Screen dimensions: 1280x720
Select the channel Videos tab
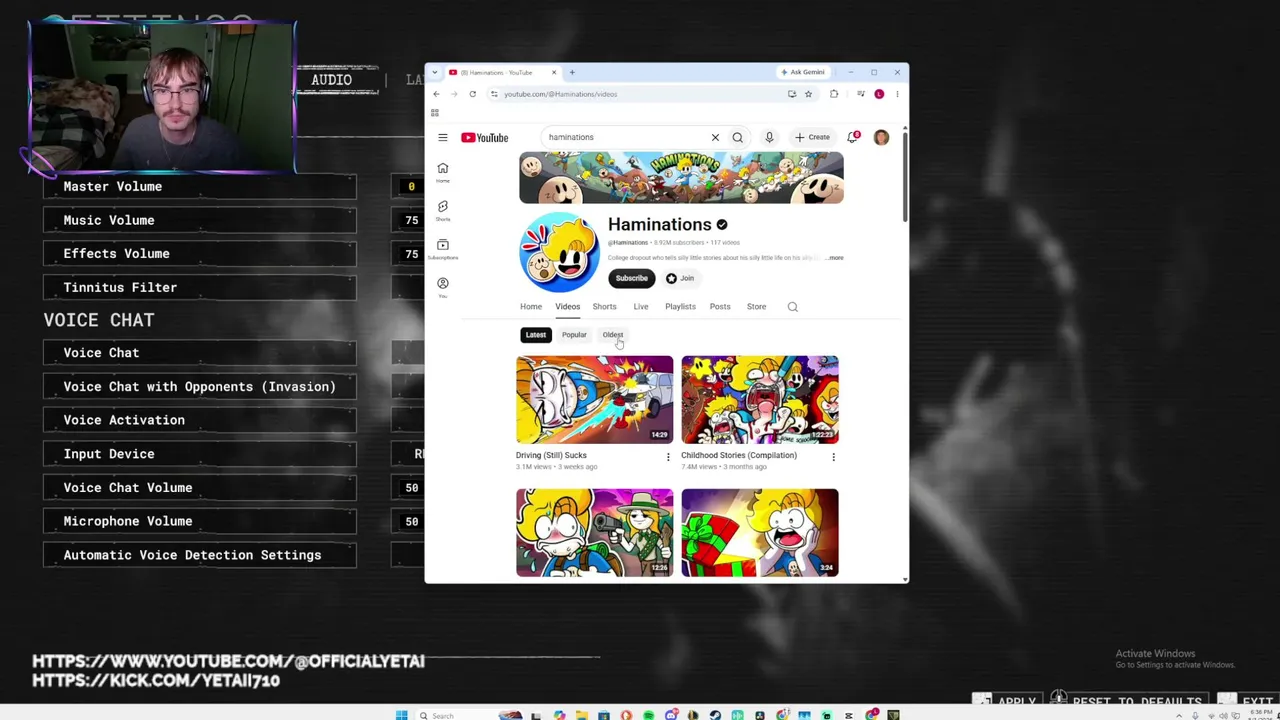pyautogui.click(x=567, y=307)
